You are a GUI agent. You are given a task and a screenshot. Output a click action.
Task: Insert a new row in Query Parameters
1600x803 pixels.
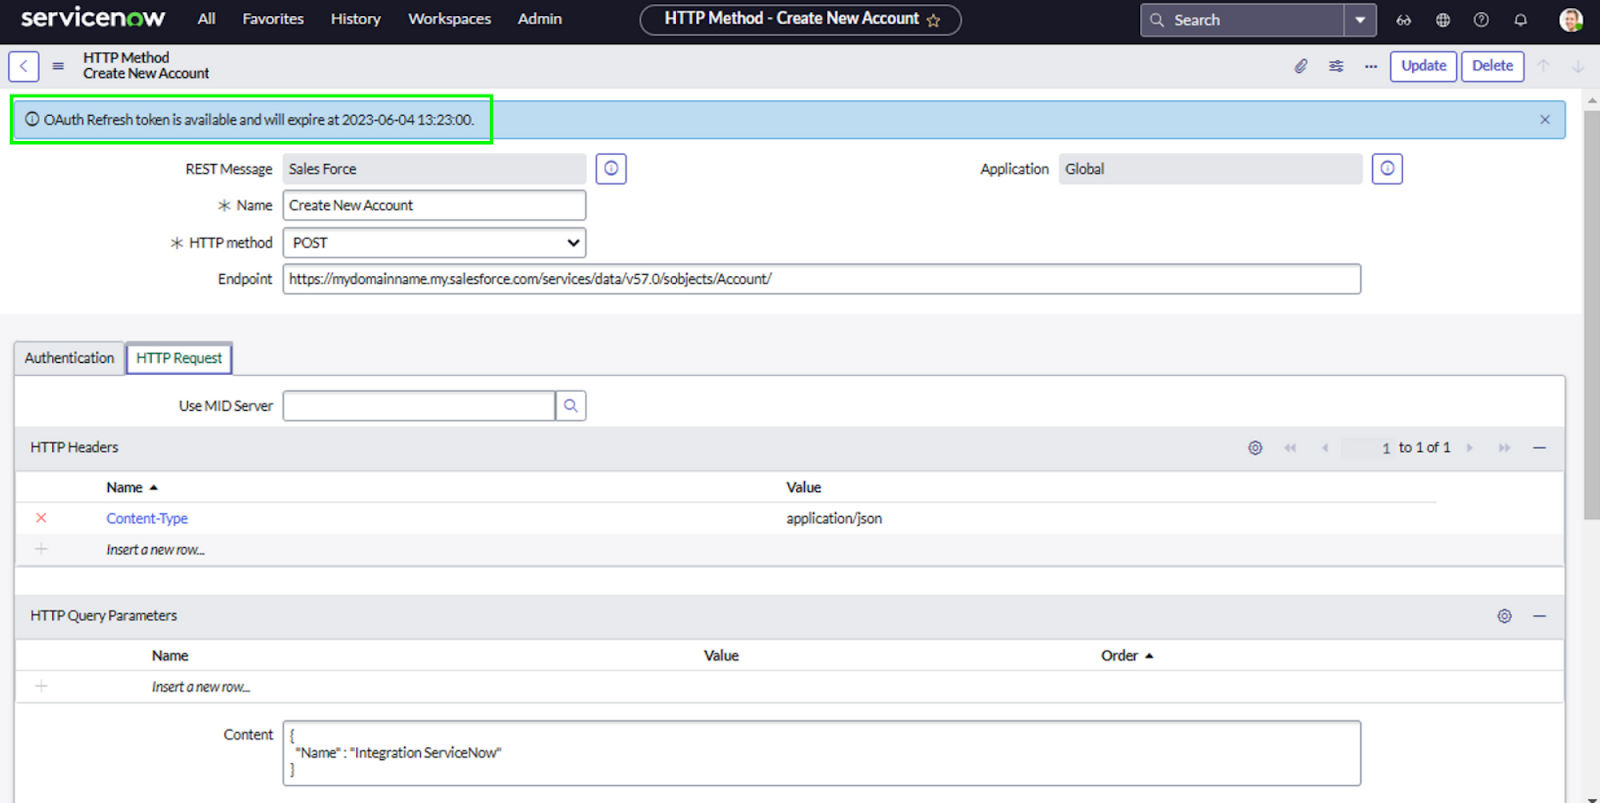[x=200, y=687]
